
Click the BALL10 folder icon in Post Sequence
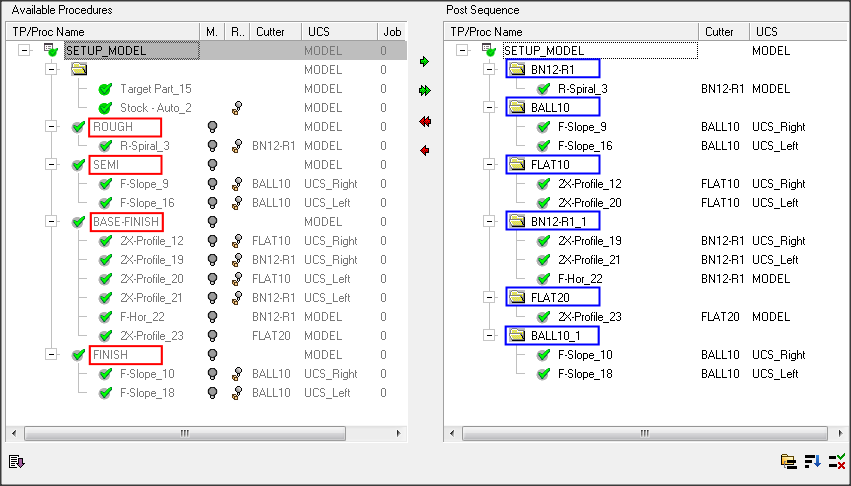[517, 107]
